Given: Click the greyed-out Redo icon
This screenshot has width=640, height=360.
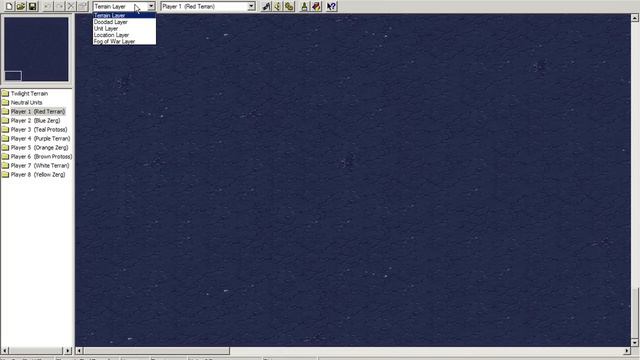Looking at the screenshot, I should [x=60, y=6].
